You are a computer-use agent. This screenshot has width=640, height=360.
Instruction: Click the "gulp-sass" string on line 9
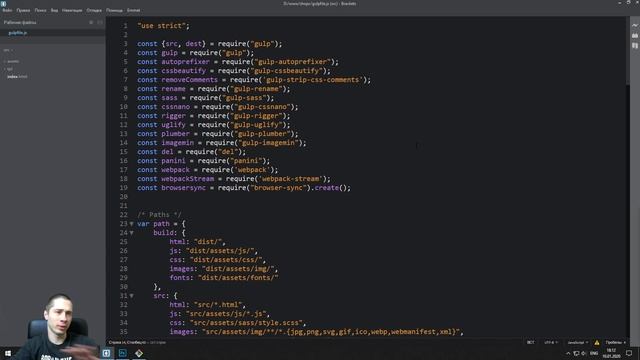(244, 98)
